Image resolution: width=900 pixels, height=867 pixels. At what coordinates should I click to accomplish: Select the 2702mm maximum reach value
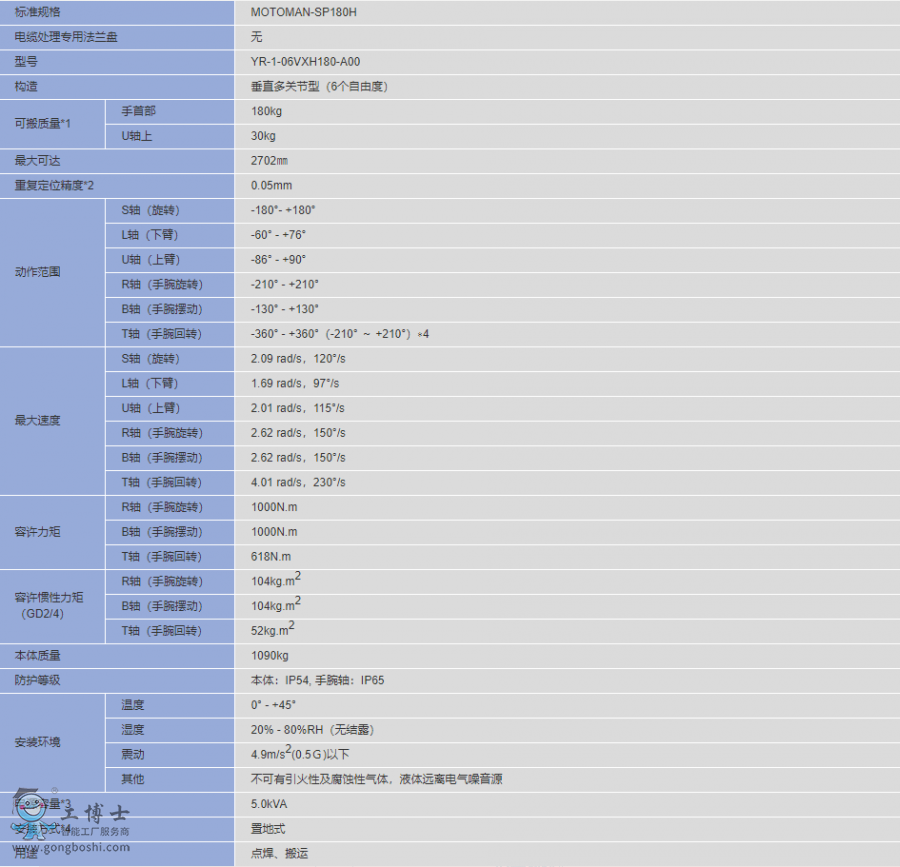(270, 161)
